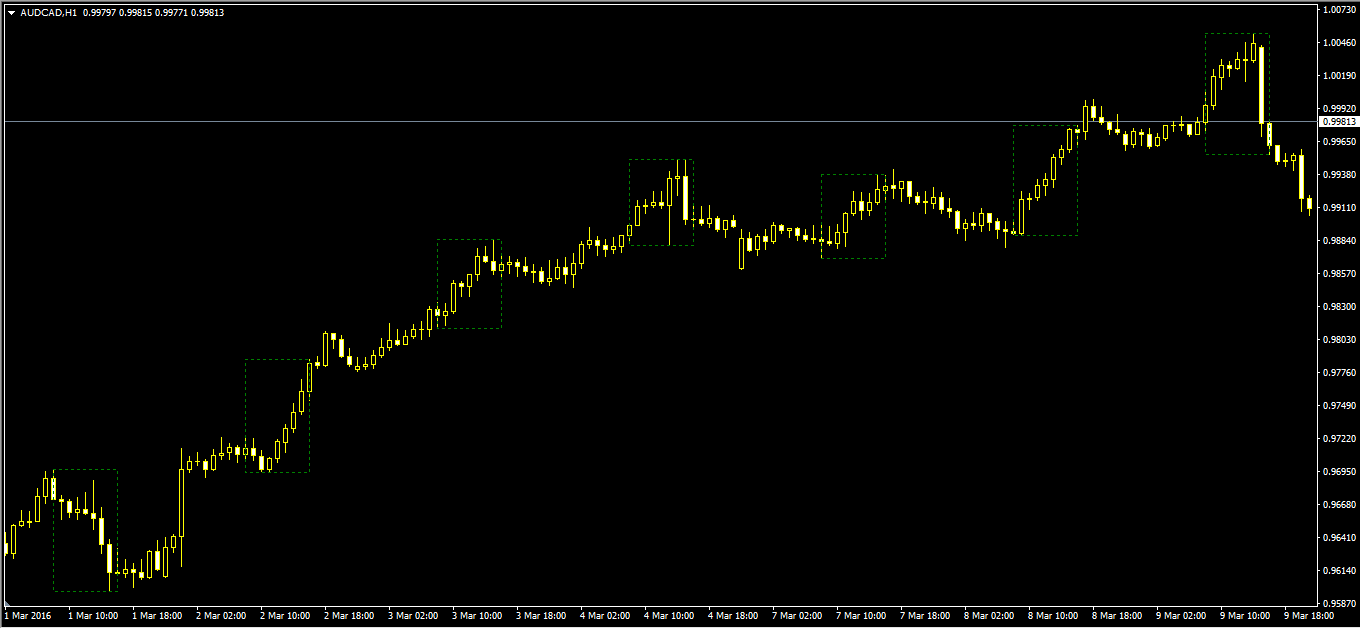Select the current price label 0.99813
The width and height of the screenshot is (1360, 628).
[1340, 121]
